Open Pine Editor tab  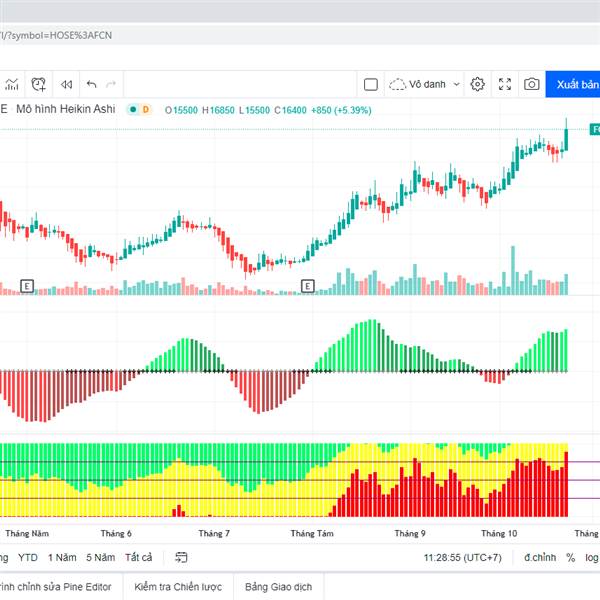tap(55, 587)
